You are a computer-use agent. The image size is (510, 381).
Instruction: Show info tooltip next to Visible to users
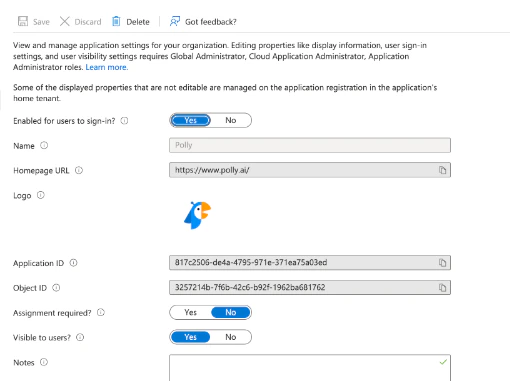[80, 337]
